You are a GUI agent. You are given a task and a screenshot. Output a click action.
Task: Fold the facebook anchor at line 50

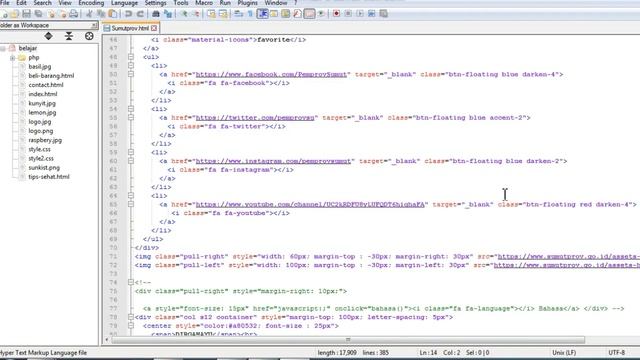(x=131, y=74)
